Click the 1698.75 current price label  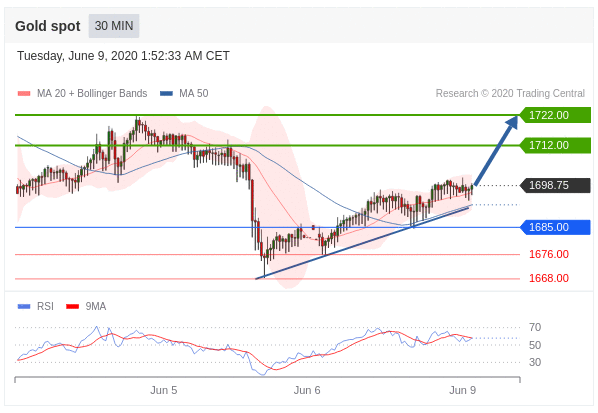(555, 185)
